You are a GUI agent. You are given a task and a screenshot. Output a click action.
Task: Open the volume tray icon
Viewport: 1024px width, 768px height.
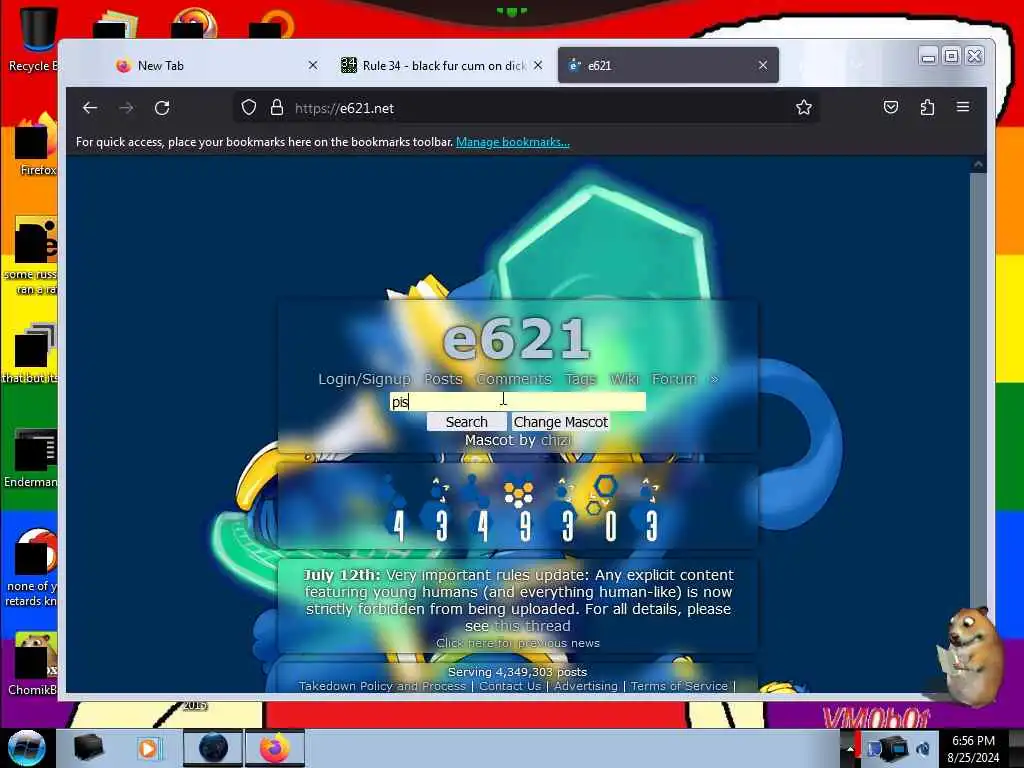(923, 749)
